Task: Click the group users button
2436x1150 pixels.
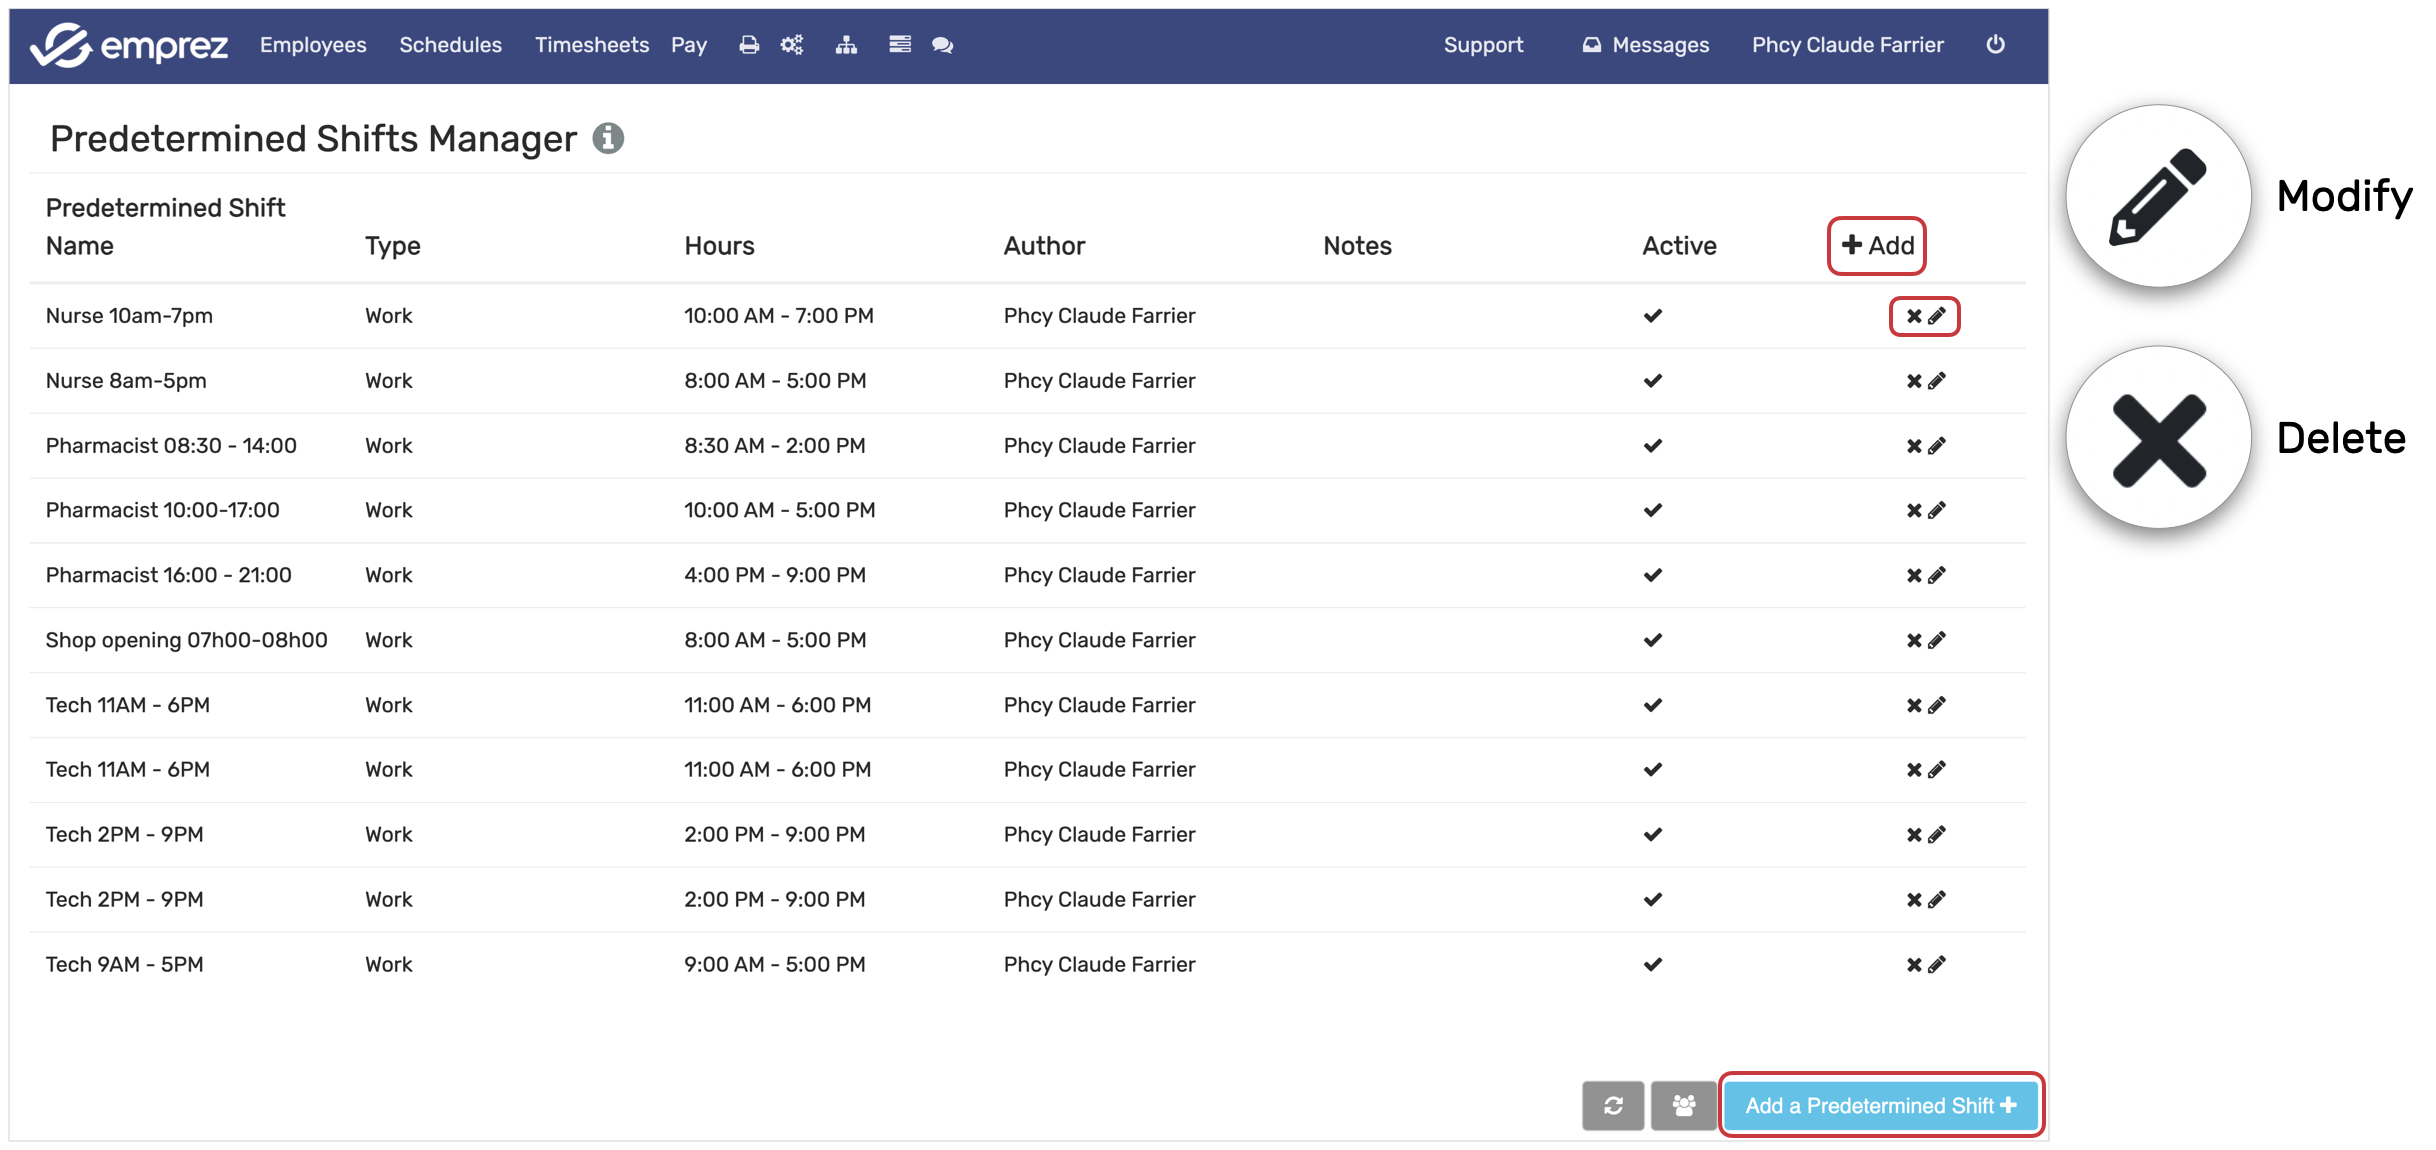Action: point(1684,1105)
